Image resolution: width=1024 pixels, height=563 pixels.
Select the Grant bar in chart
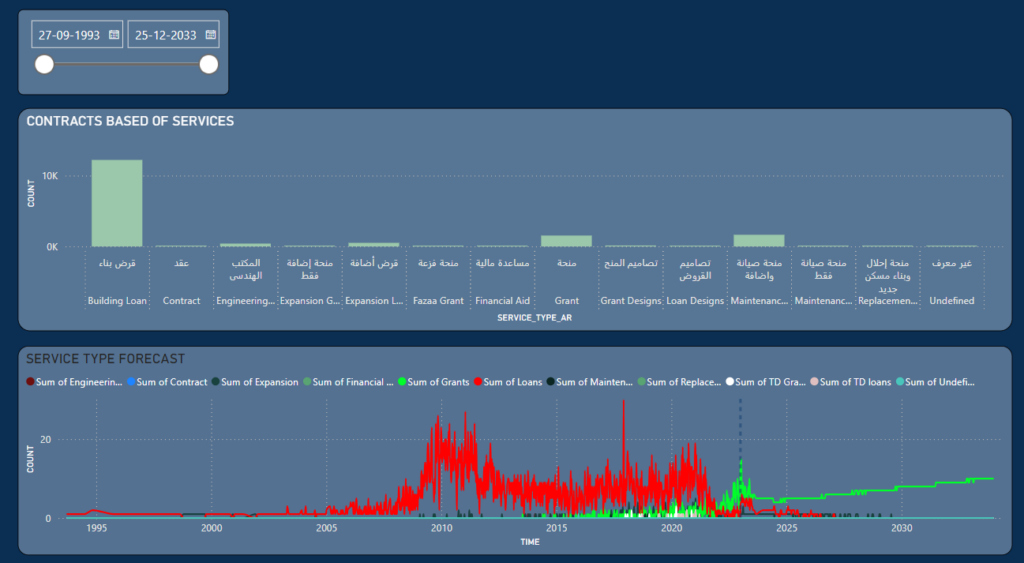pos(566,241)
